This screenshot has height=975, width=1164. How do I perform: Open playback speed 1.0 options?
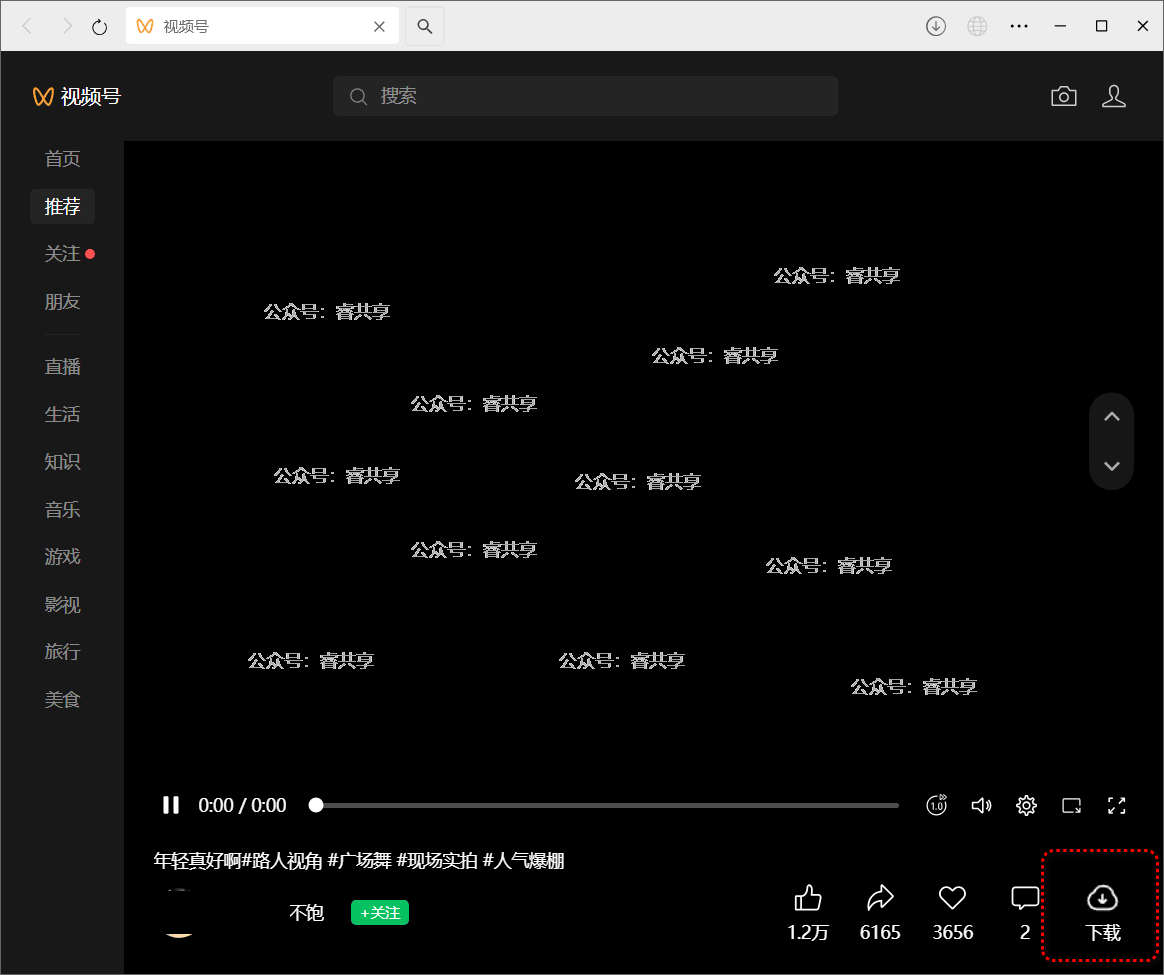click(x=936, y=805)
